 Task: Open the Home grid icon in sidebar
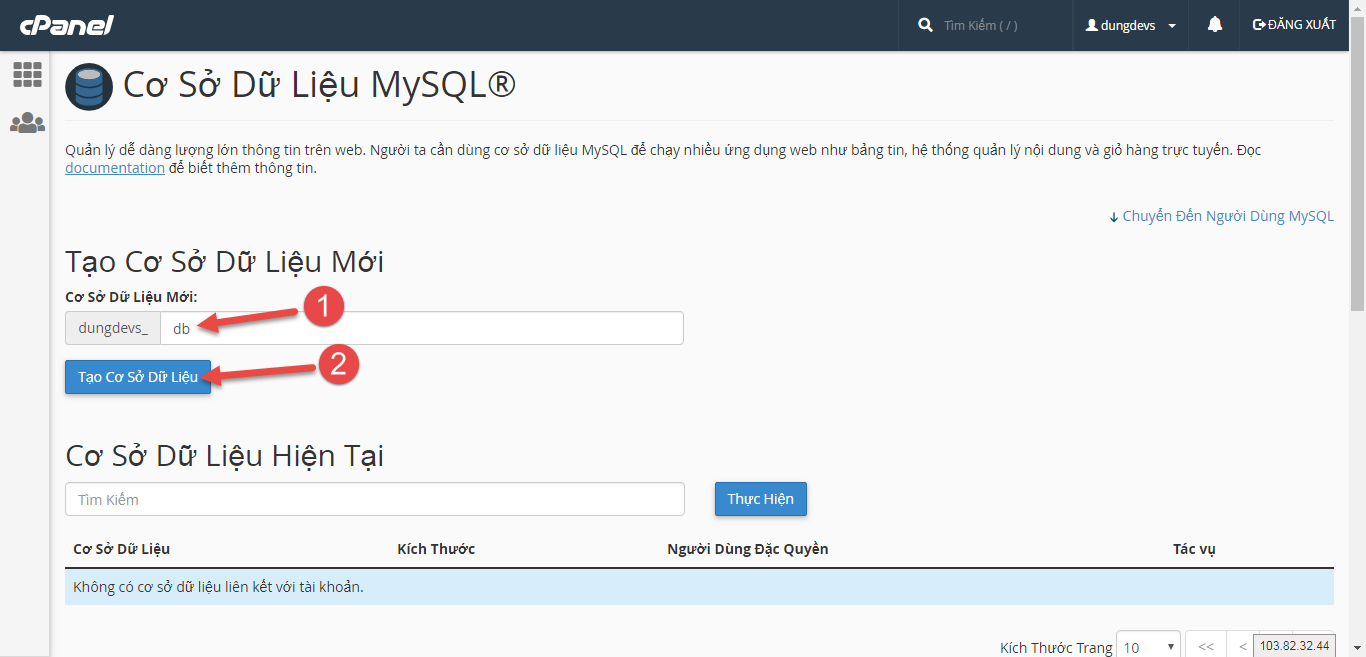point(27,74)
